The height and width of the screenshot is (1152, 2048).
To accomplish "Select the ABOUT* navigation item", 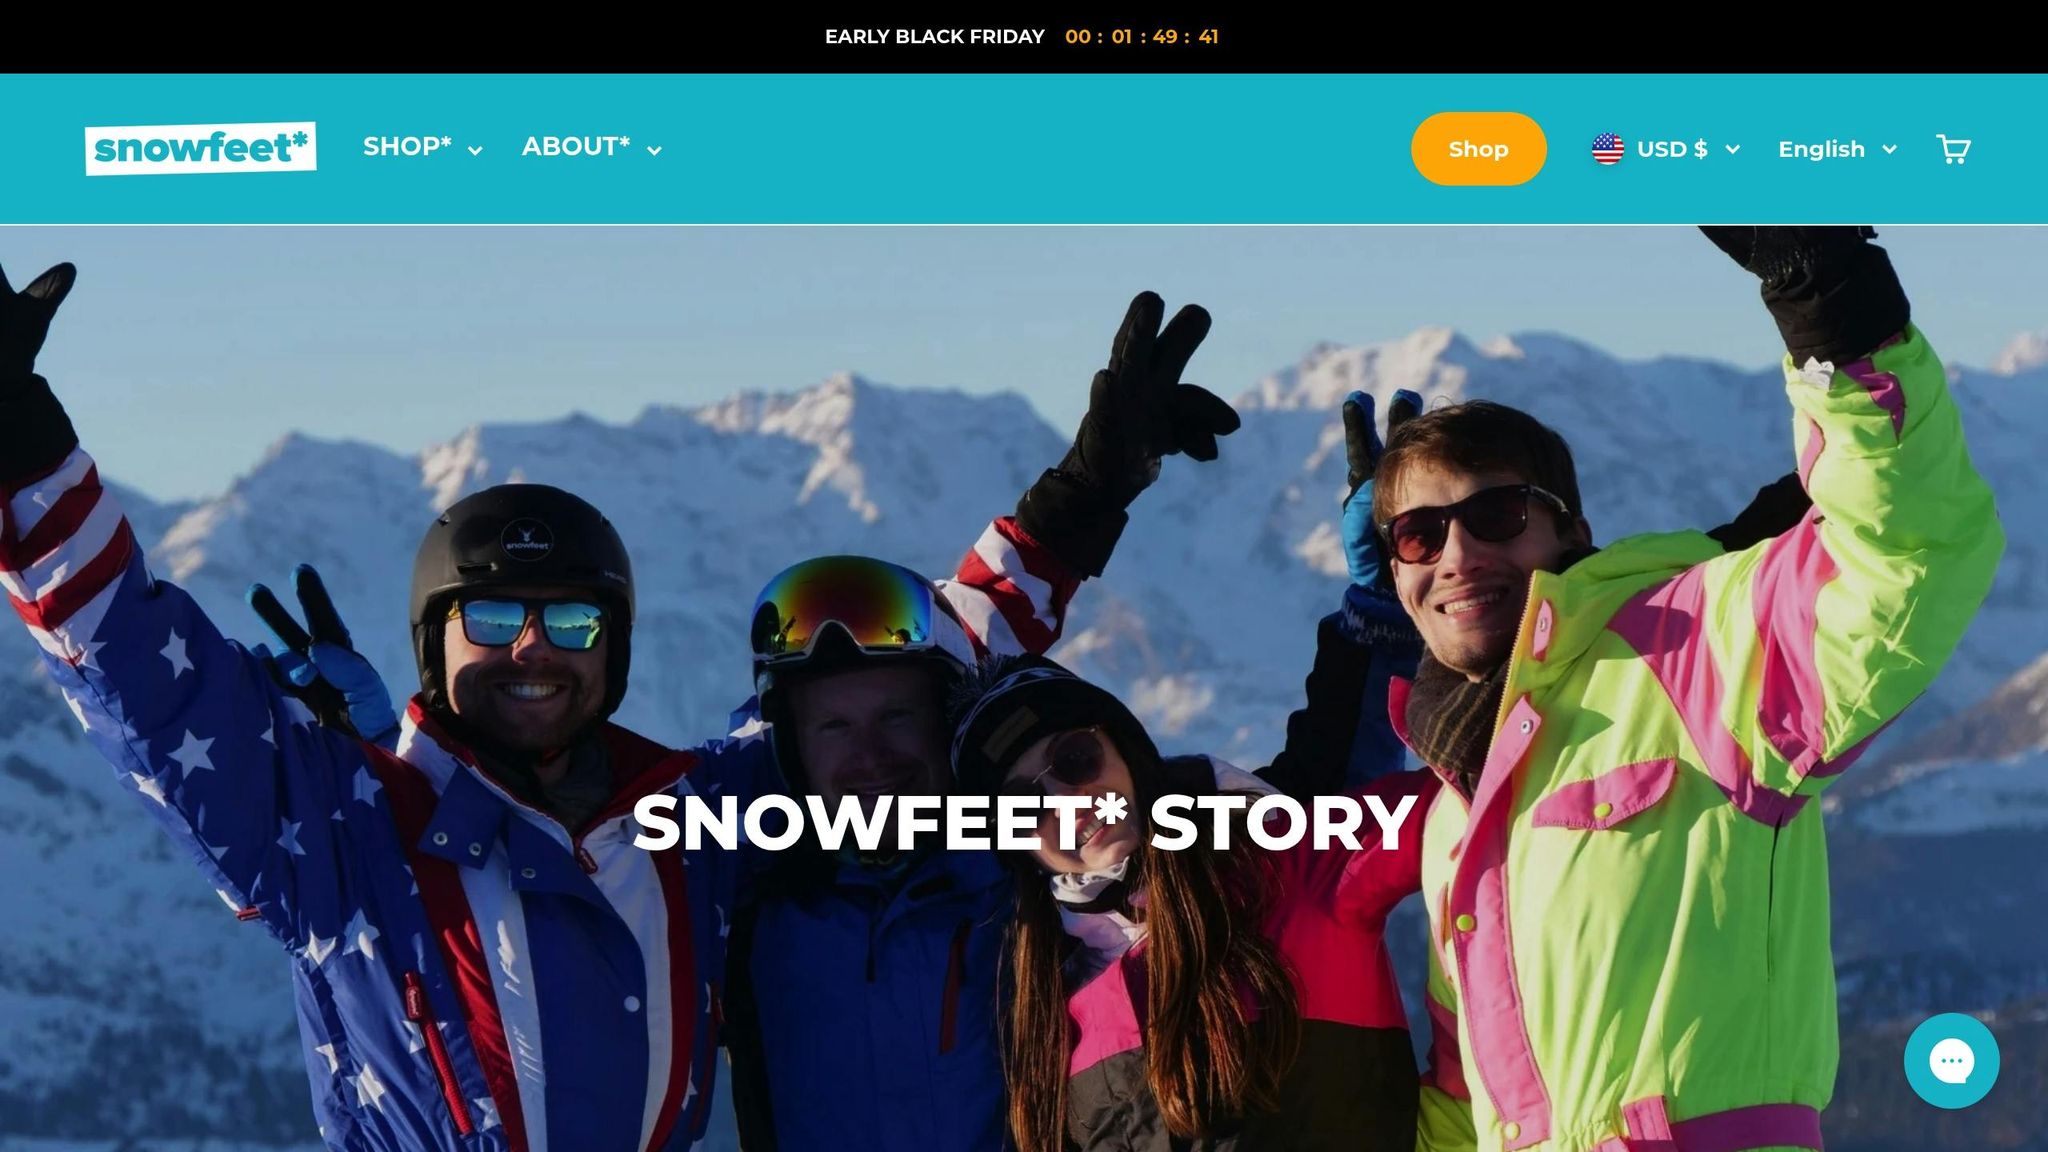I will pos(576,147).
